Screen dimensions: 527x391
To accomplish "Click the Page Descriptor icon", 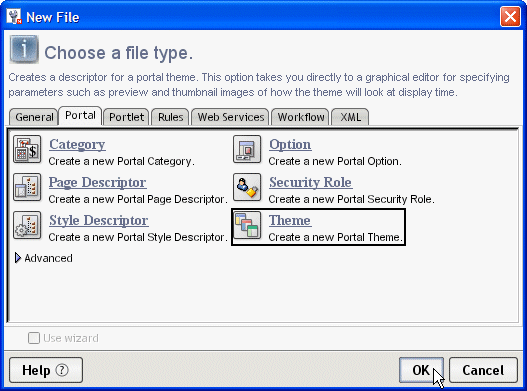I will (x=27, y=187).
